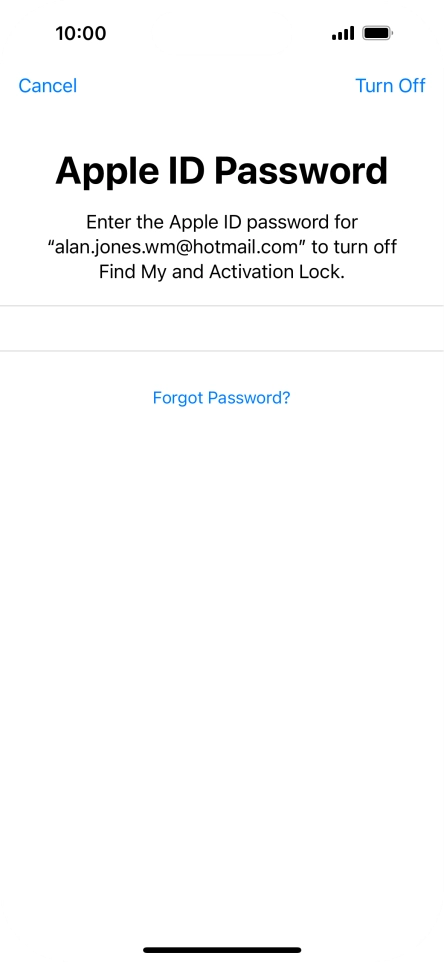Click Cancel in the navigation bar
This screenshot has height=962, width=444.
48,85
